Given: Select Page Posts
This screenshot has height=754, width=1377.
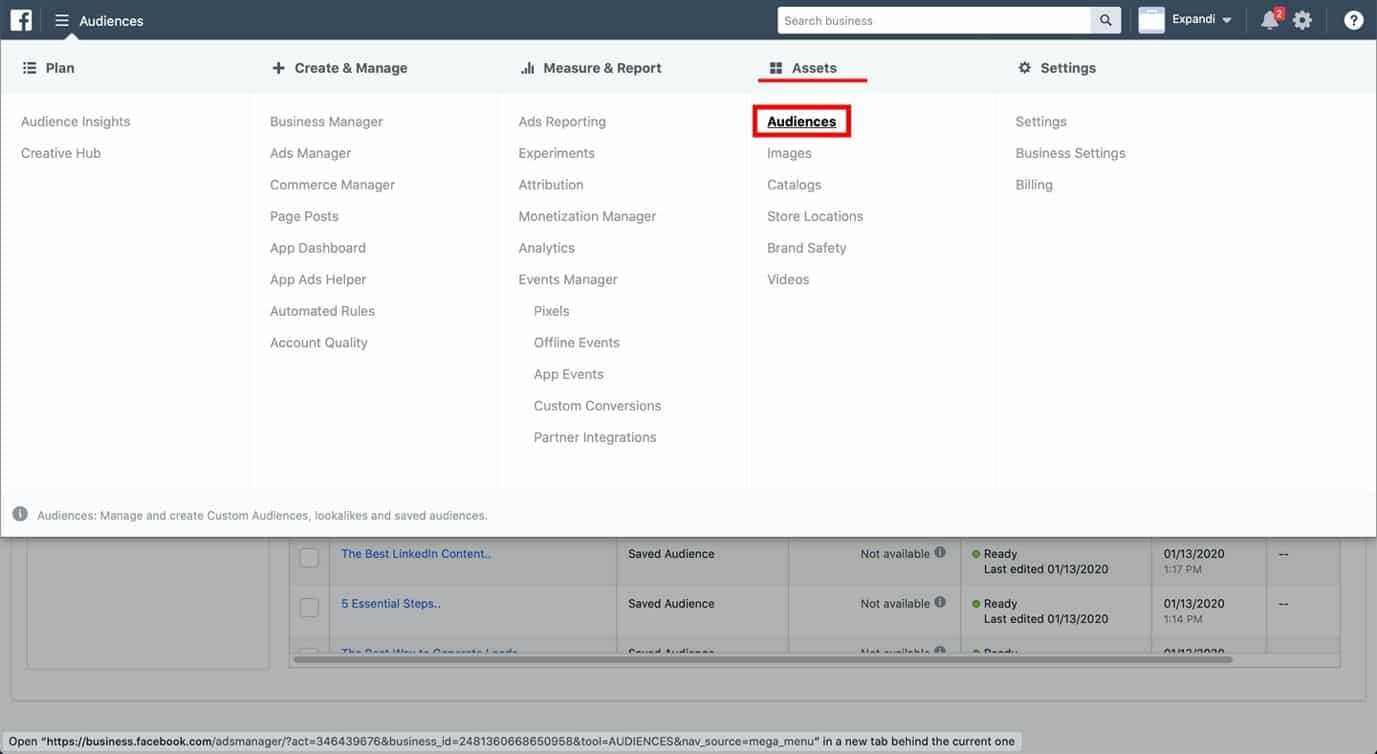Looking at the screenshot, I should point(304,216).
